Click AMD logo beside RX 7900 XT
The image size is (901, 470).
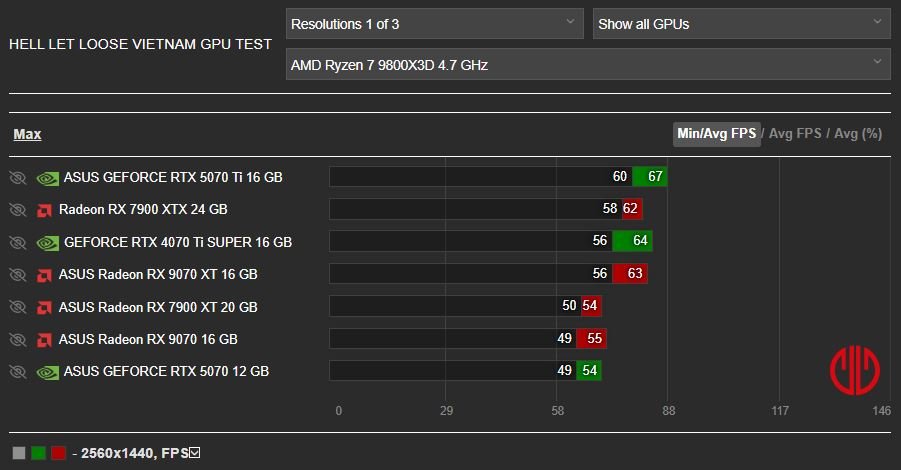point(44,309)
